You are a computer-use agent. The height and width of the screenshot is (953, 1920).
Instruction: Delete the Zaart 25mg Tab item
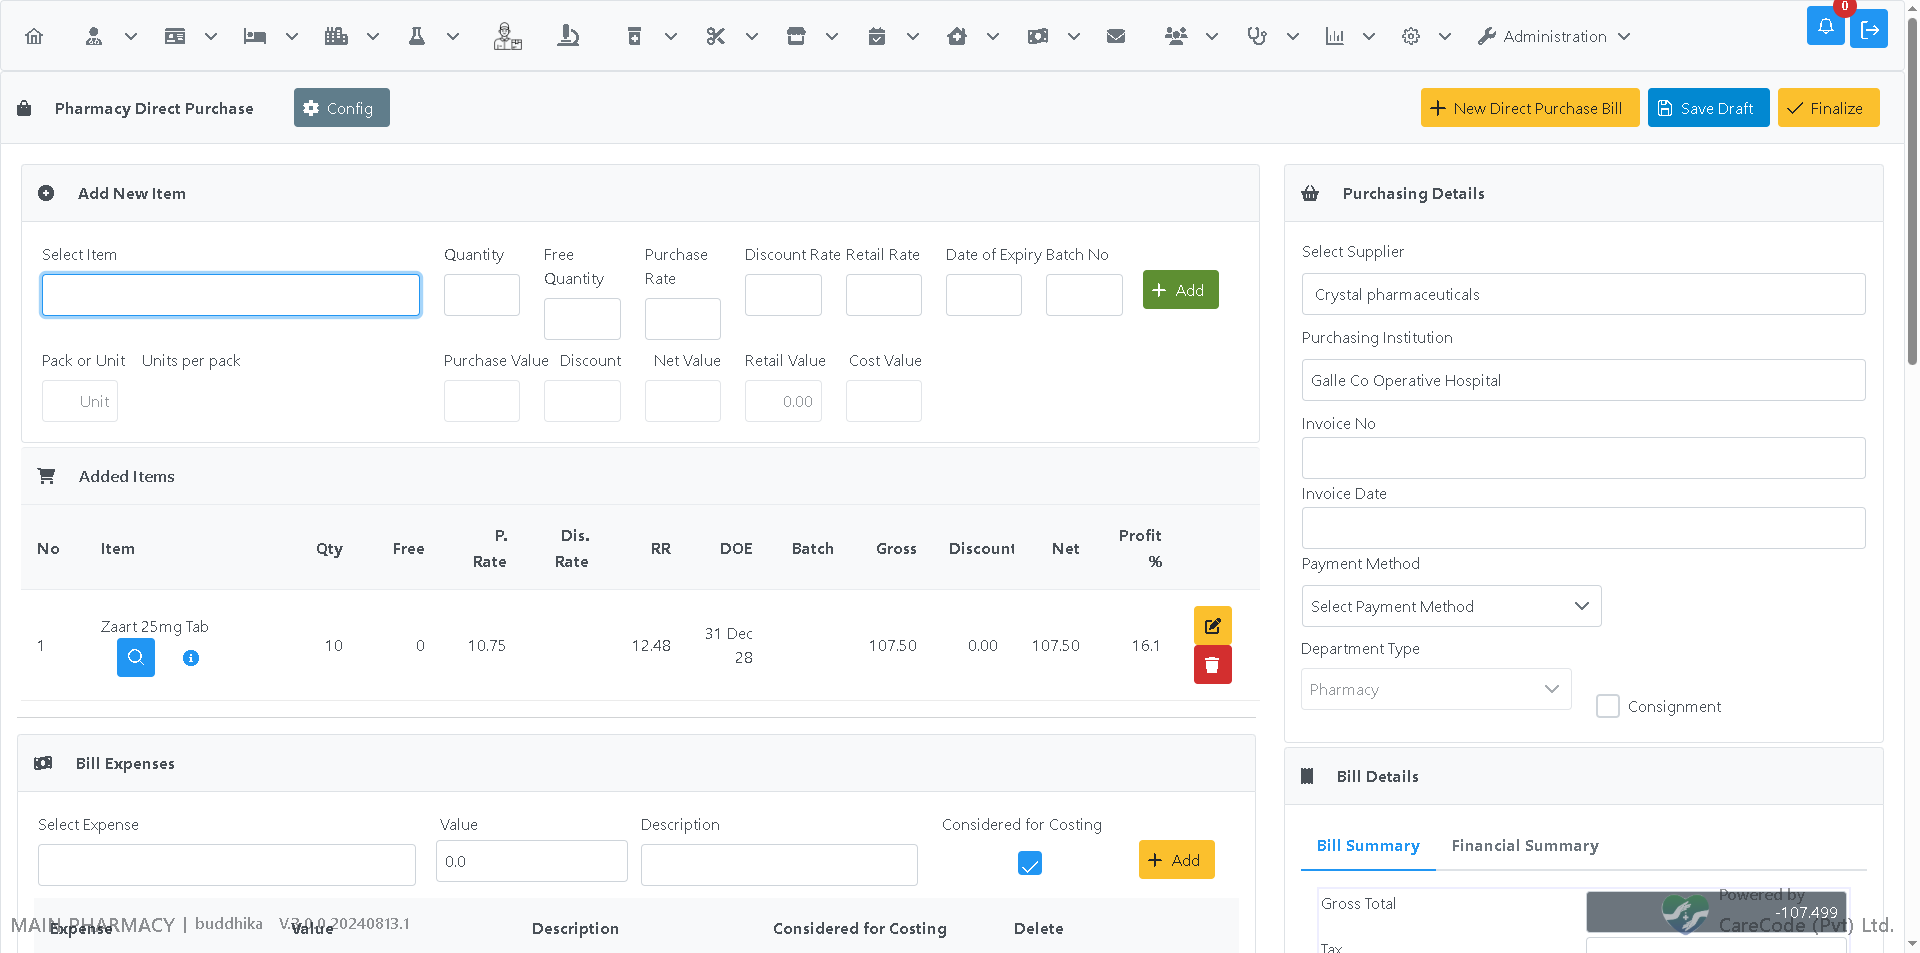point(1212,665)
